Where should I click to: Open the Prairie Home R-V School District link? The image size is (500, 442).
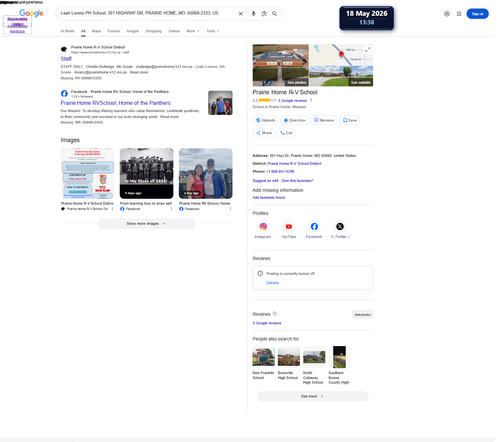point(294,164)
